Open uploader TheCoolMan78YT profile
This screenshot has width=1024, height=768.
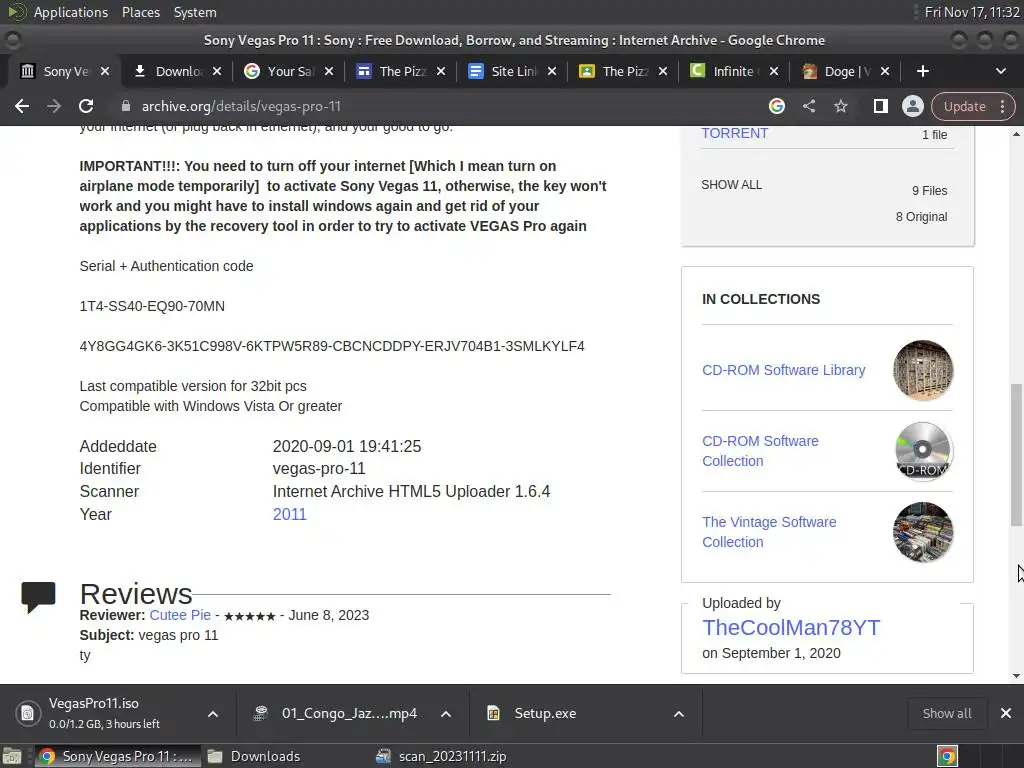(791, 628)
